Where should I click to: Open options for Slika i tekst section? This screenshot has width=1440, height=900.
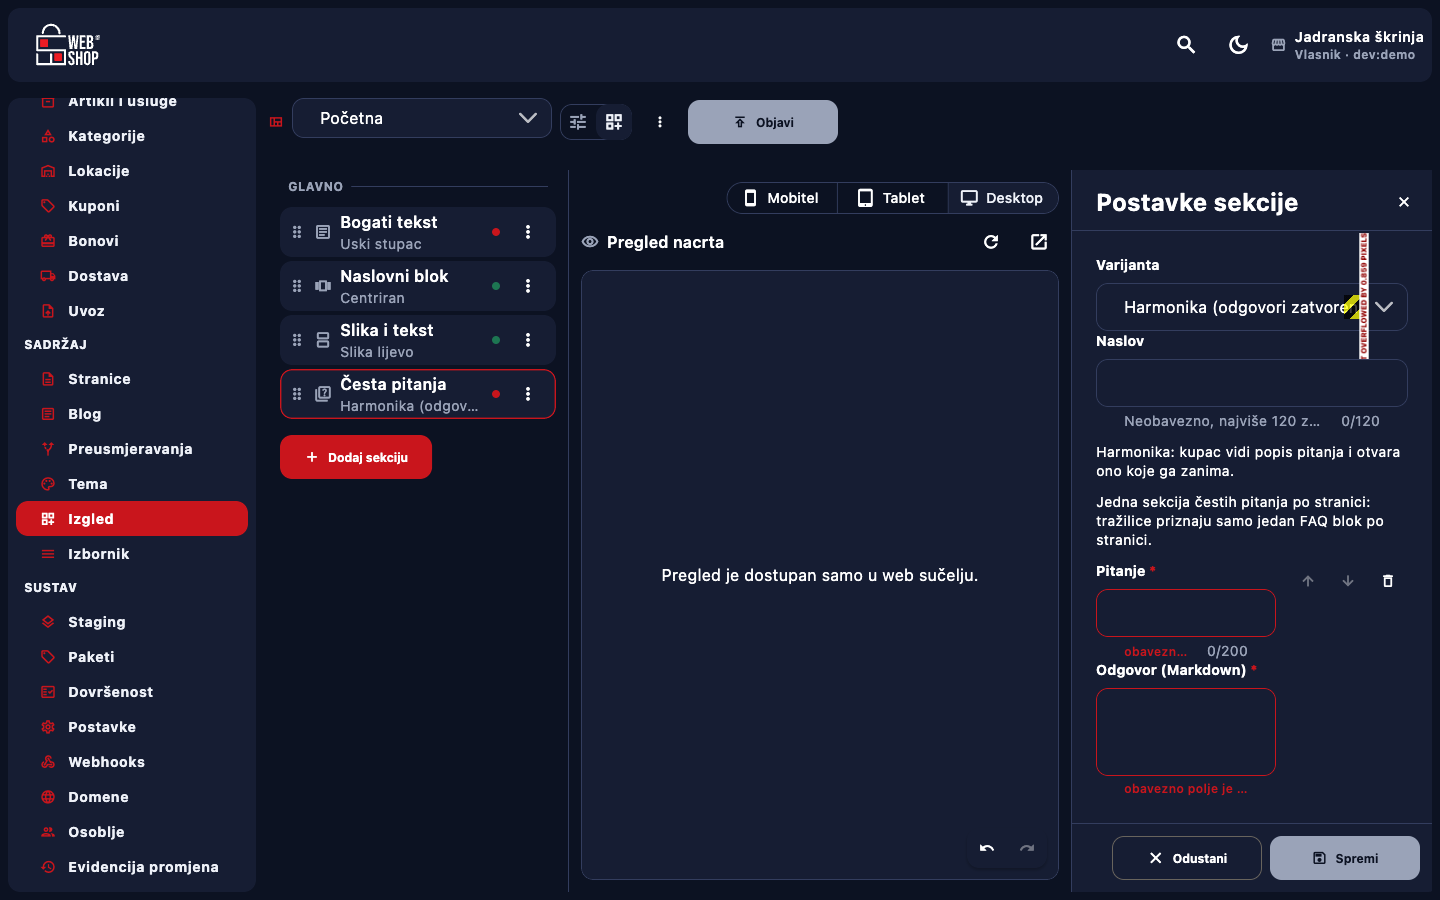[528, 340]
